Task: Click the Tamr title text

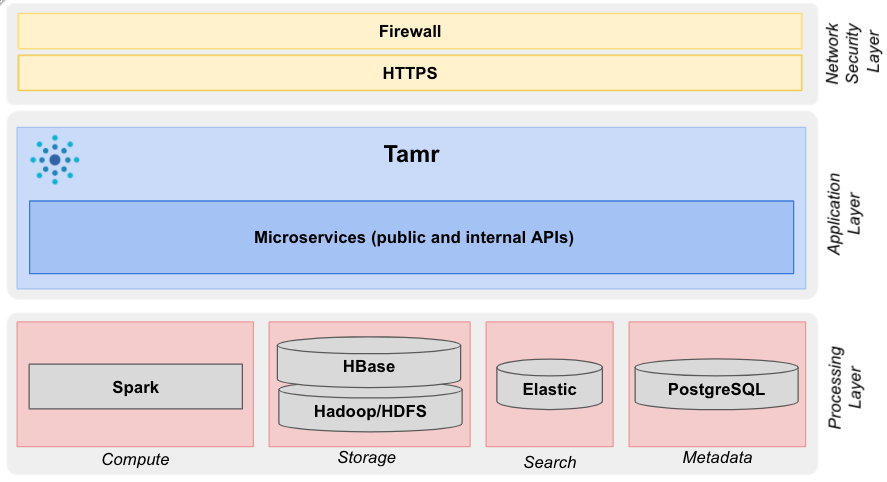Action: [x=411, y=154]
